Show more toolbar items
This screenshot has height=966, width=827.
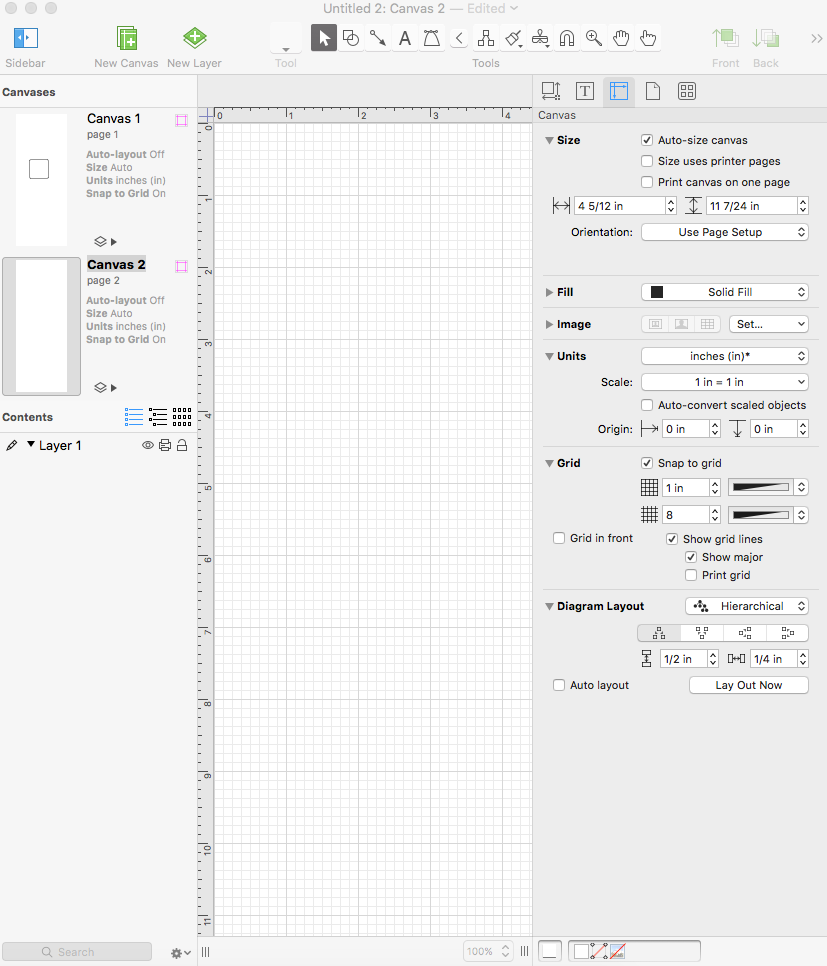coord(817,39)
